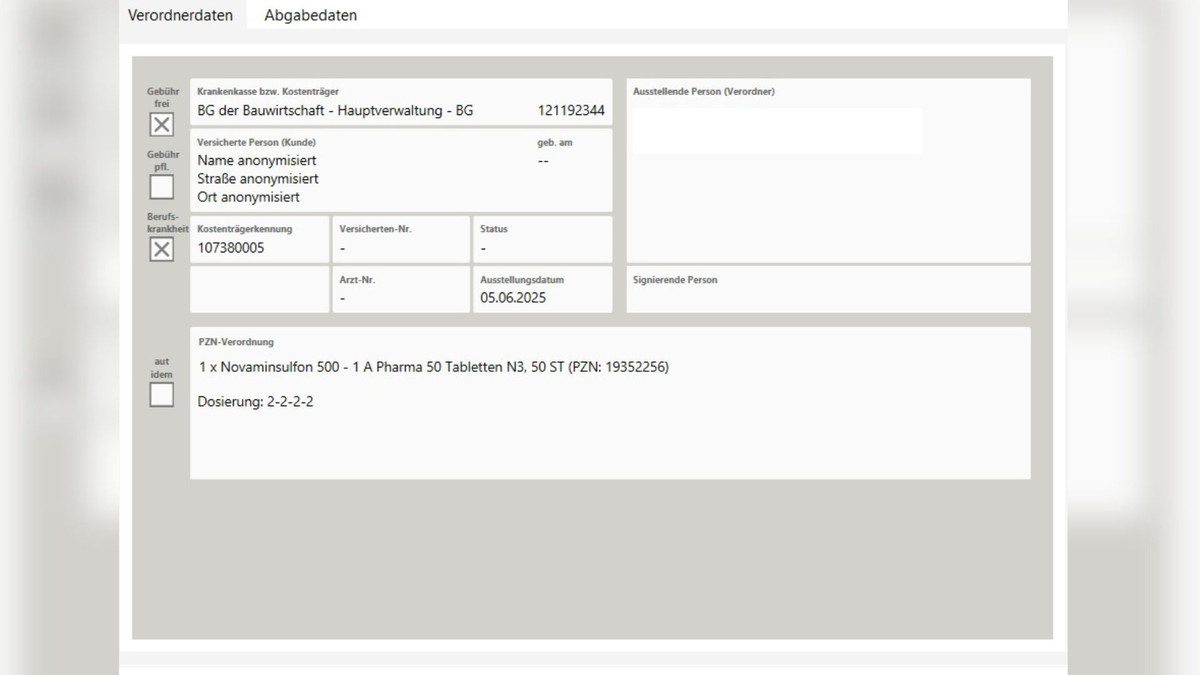Enable the Gebühr pfl. checkbox
Viewport: 1200px width, 675px height.
[161, 187]
